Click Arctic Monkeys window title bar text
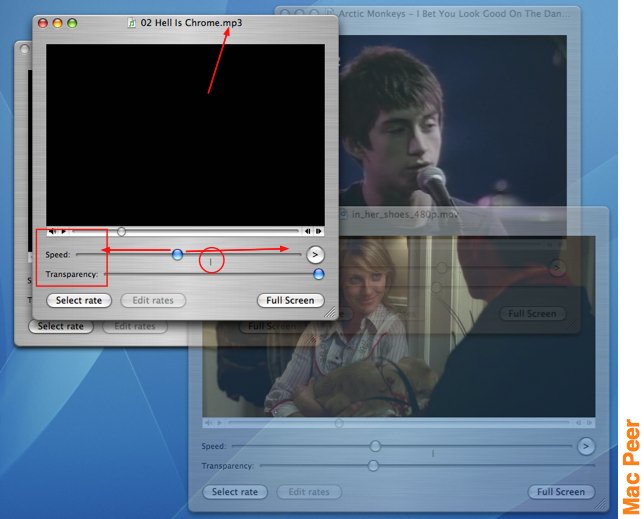The width and height of the screenshot is (644, 519). coord(454,14)
